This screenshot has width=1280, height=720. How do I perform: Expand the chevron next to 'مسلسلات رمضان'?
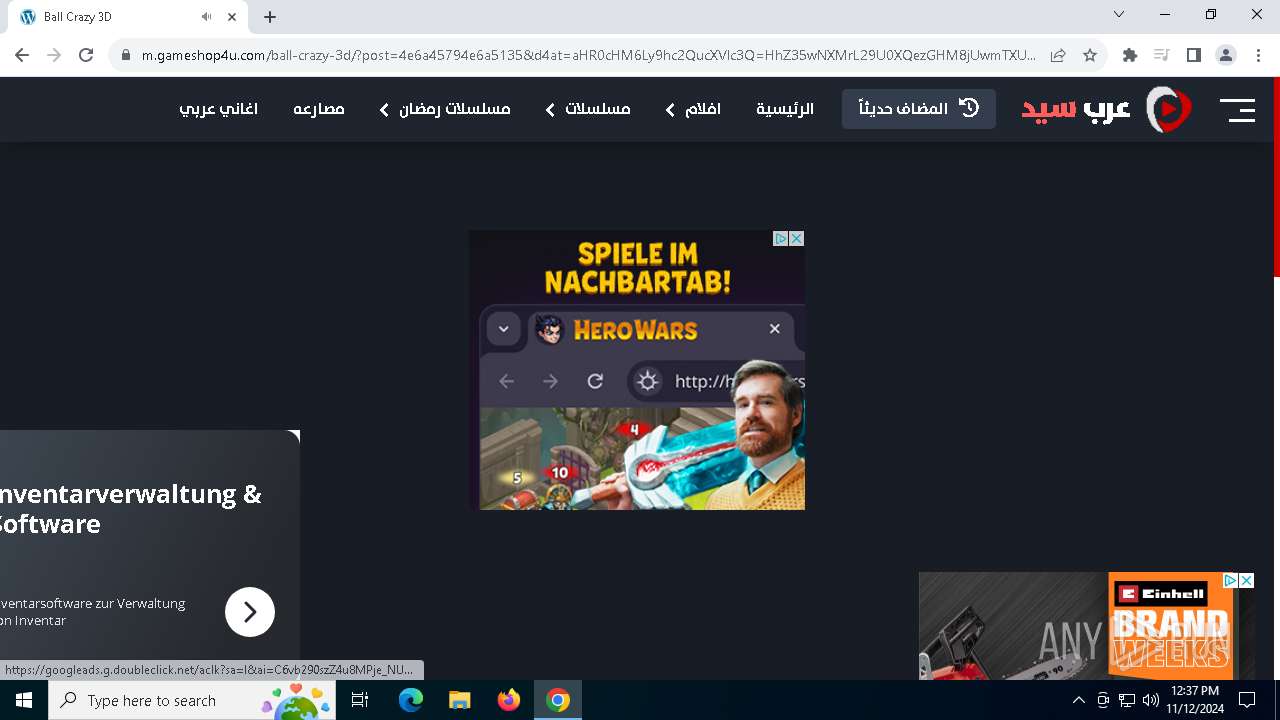tap(384, 110)
